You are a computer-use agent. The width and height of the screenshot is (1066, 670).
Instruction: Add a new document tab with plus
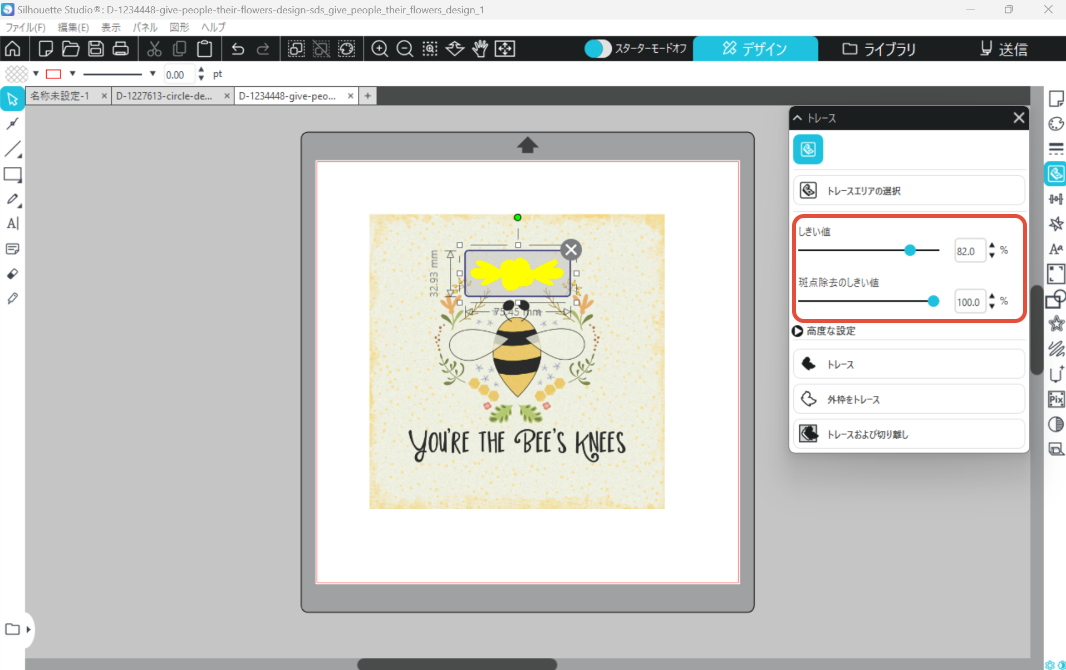tap(368, 96)
